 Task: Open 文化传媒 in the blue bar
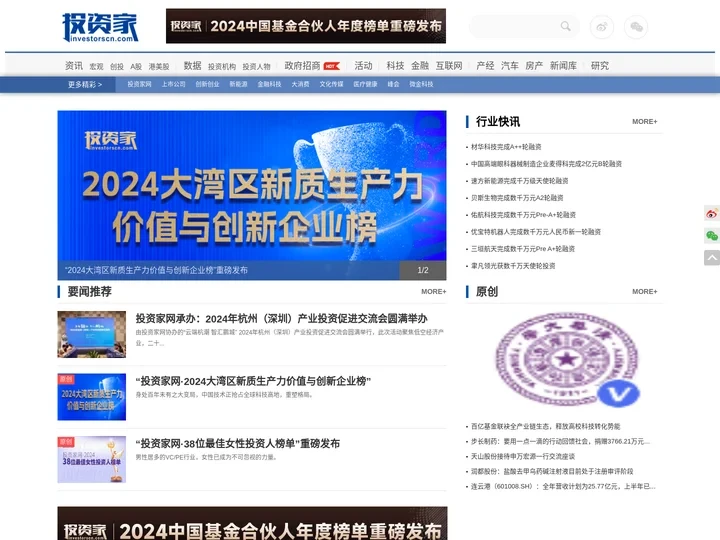coord(332,84)
